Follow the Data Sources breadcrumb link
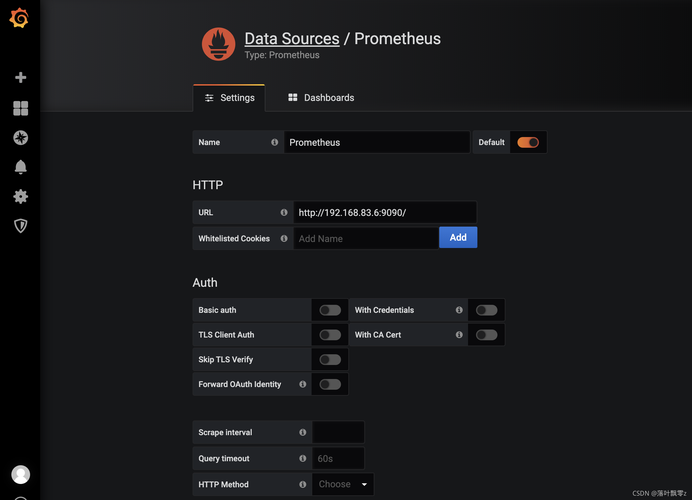The image size is (692, 500). tap(292, 39)
